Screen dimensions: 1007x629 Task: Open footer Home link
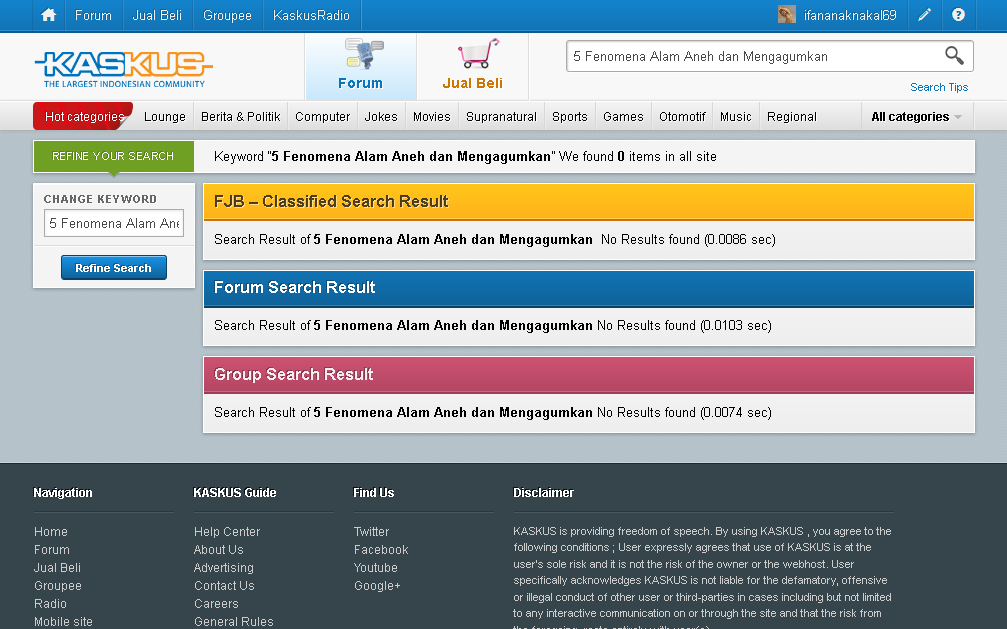[x=51, y=532]
